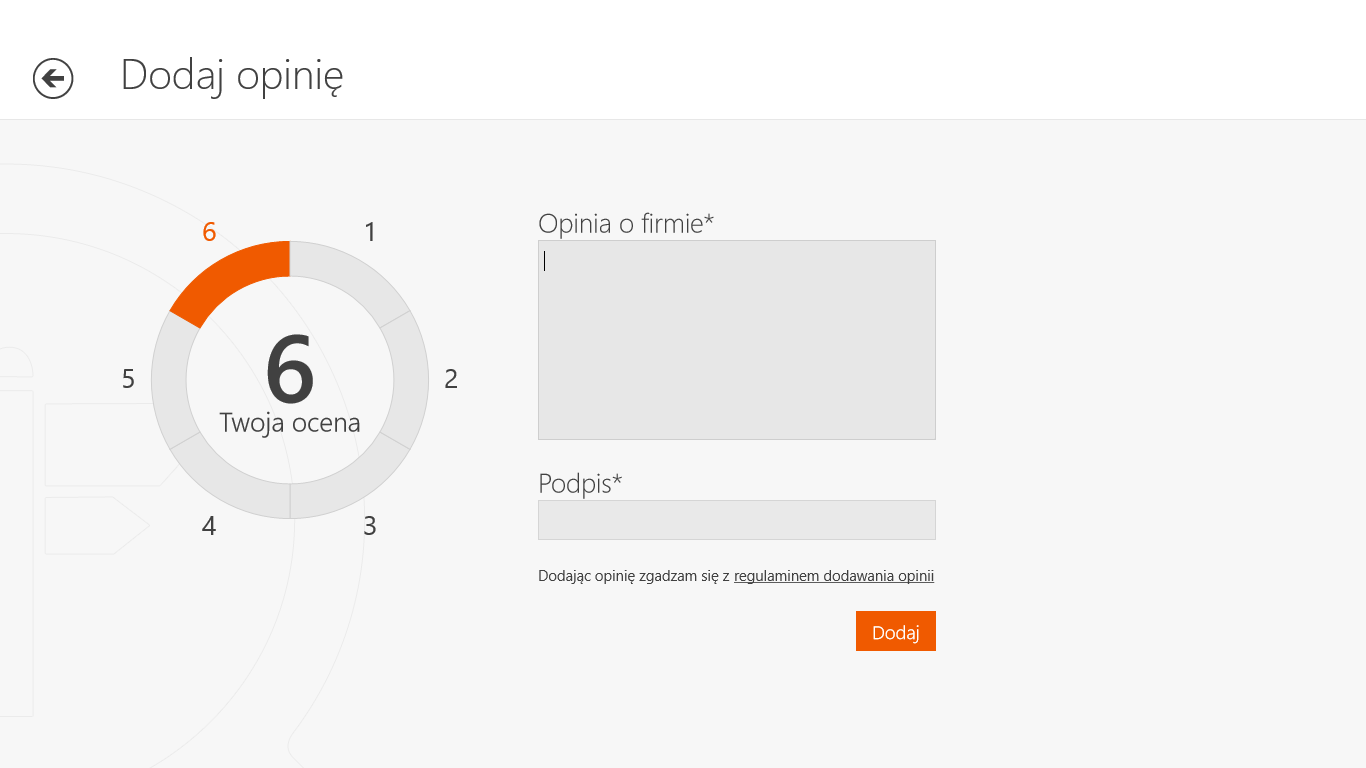Click the number 1 label beside the ring
1366x768 pixels.
point(370,232)
